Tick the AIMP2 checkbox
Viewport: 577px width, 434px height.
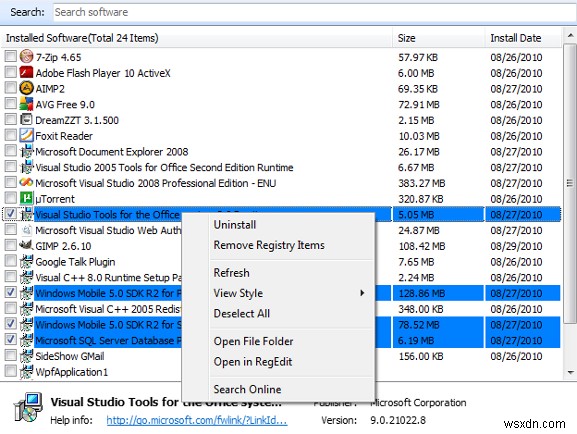[11, 88]
